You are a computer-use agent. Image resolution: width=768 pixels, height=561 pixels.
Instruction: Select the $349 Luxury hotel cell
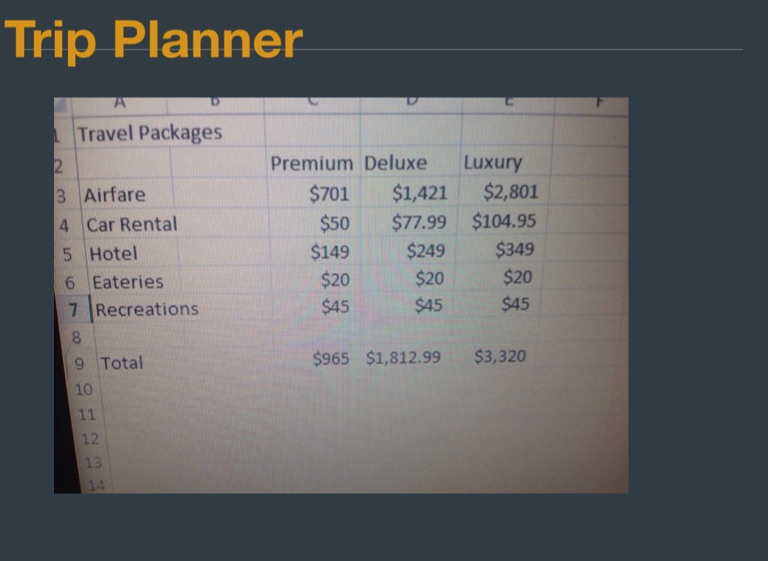(514, 249)
